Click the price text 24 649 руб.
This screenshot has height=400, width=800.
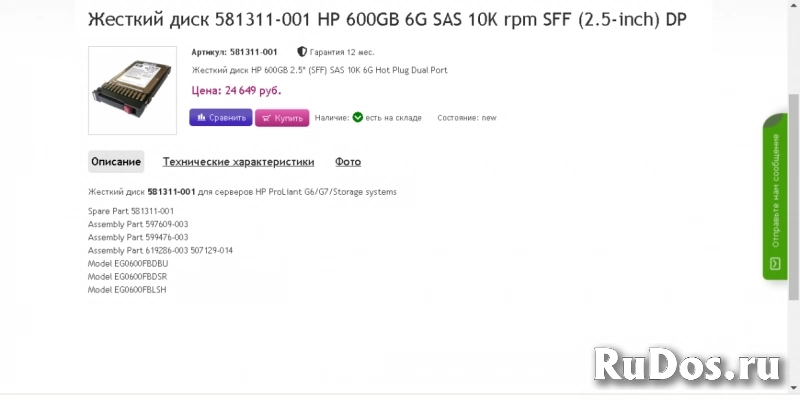click(x=237, y=90)
